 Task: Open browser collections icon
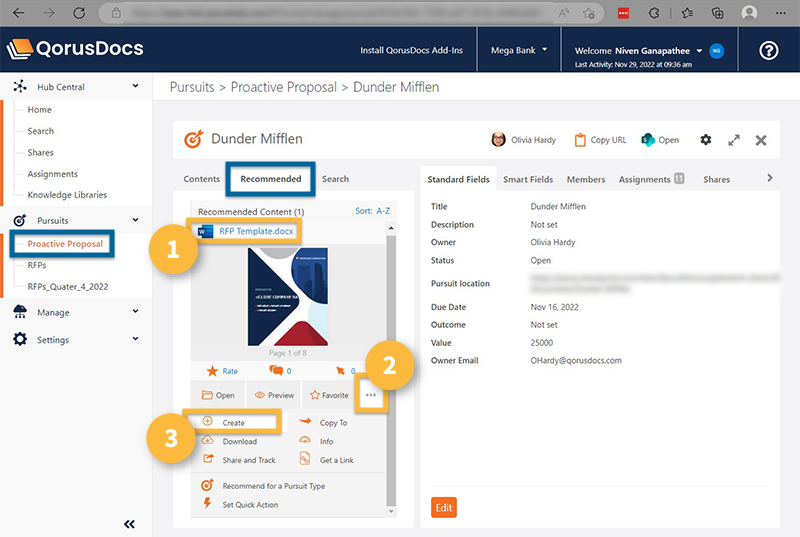[x=717, y=13]
